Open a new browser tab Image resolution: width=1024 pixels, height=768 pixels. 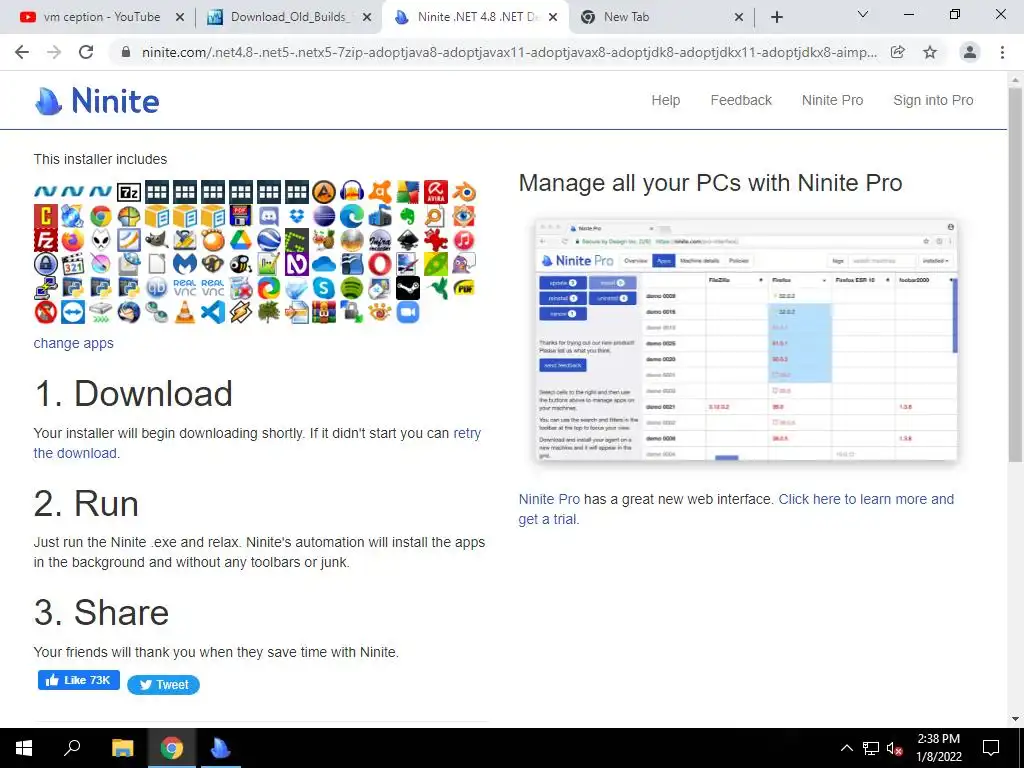coord(776,18)
